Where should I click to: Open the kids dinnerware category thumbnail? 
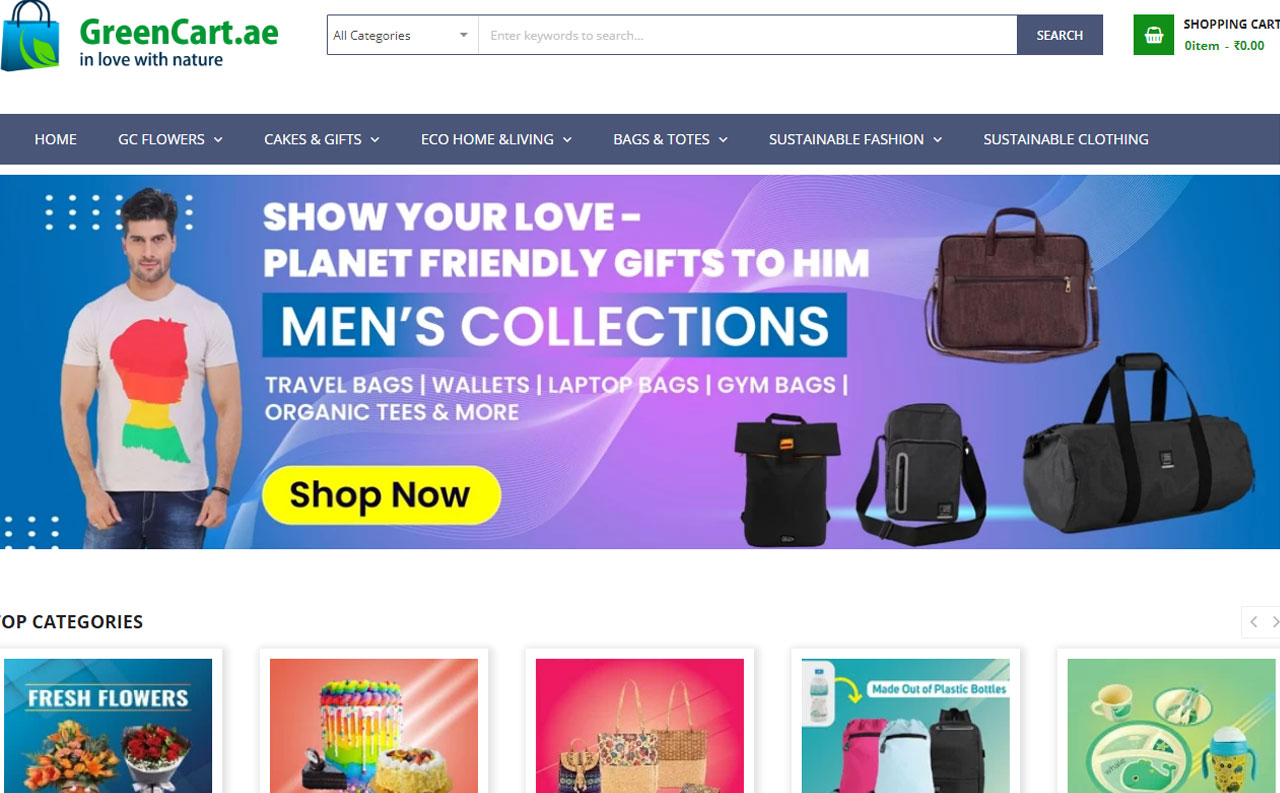point(1172,725)
